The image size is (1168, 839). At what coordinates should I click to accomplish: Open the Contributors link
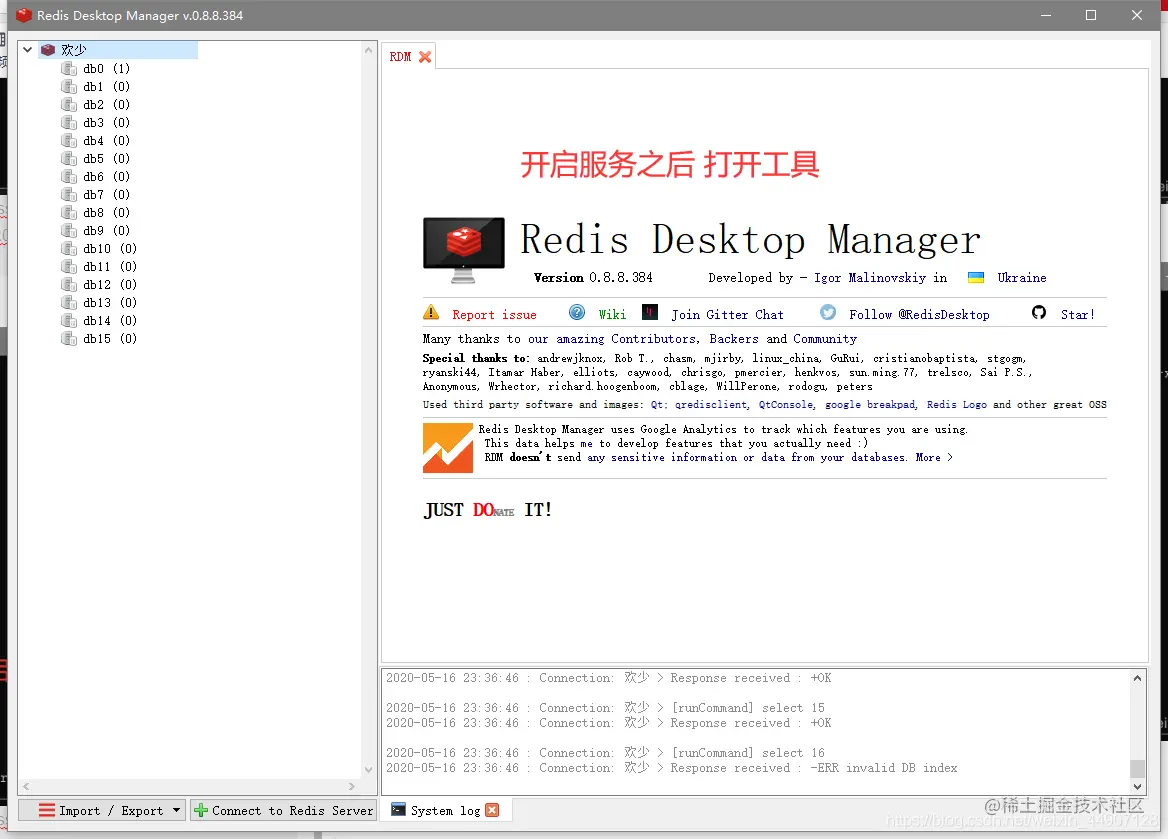pyautogui.click(x=655, y=339)
